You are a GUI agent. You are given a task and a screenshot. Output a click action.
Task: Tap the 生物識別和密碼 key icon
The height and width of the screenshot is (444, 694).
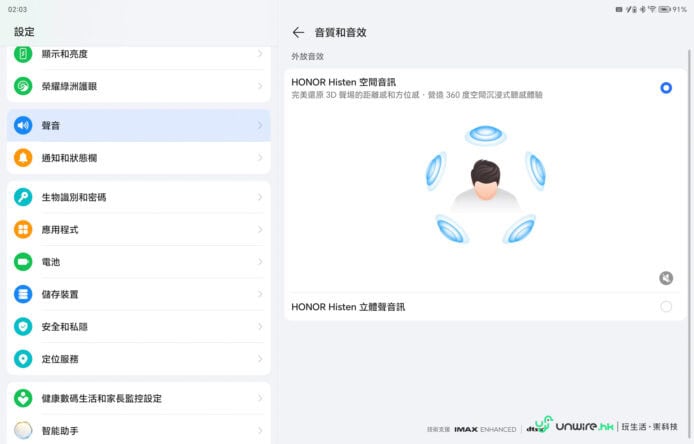23,197
